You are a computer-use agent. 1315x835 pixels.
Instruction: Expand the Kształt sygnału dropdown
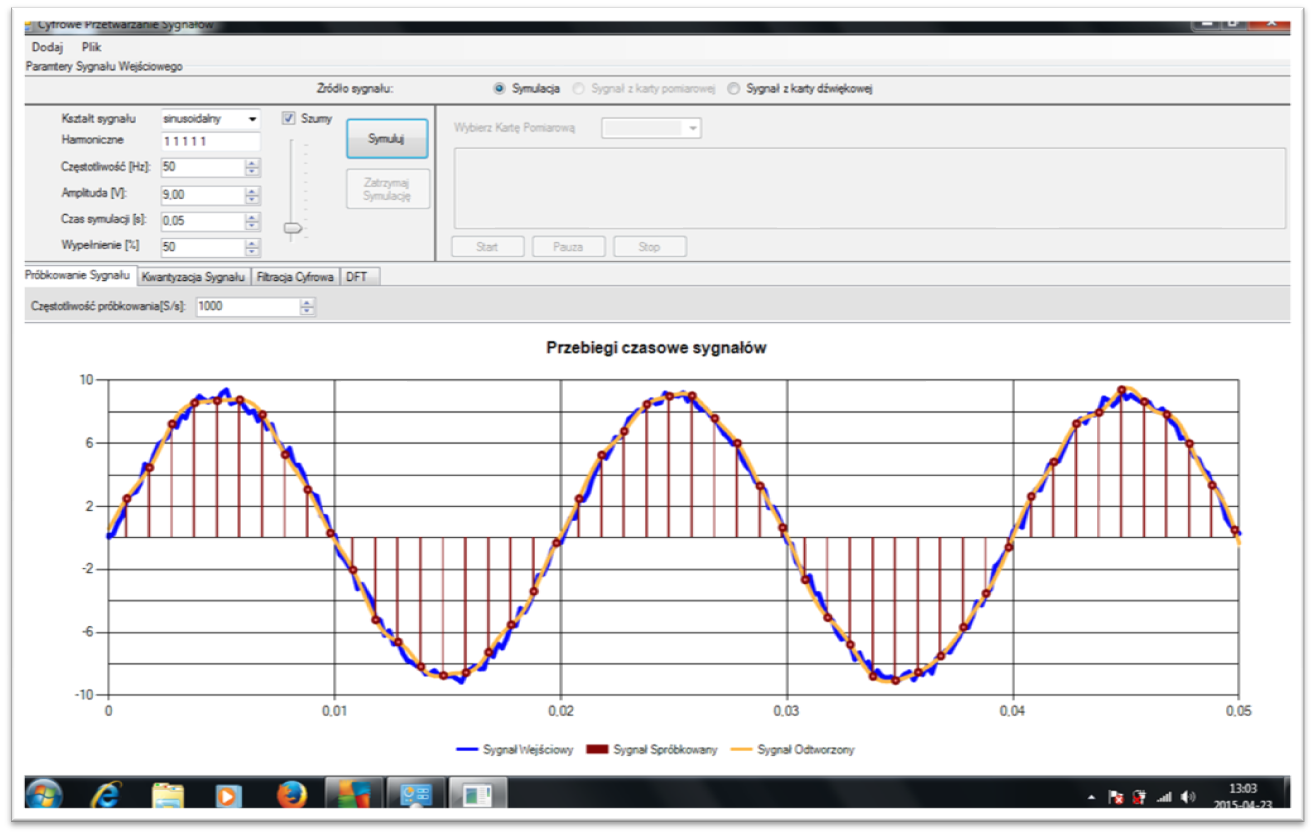[x=252, y=118]
